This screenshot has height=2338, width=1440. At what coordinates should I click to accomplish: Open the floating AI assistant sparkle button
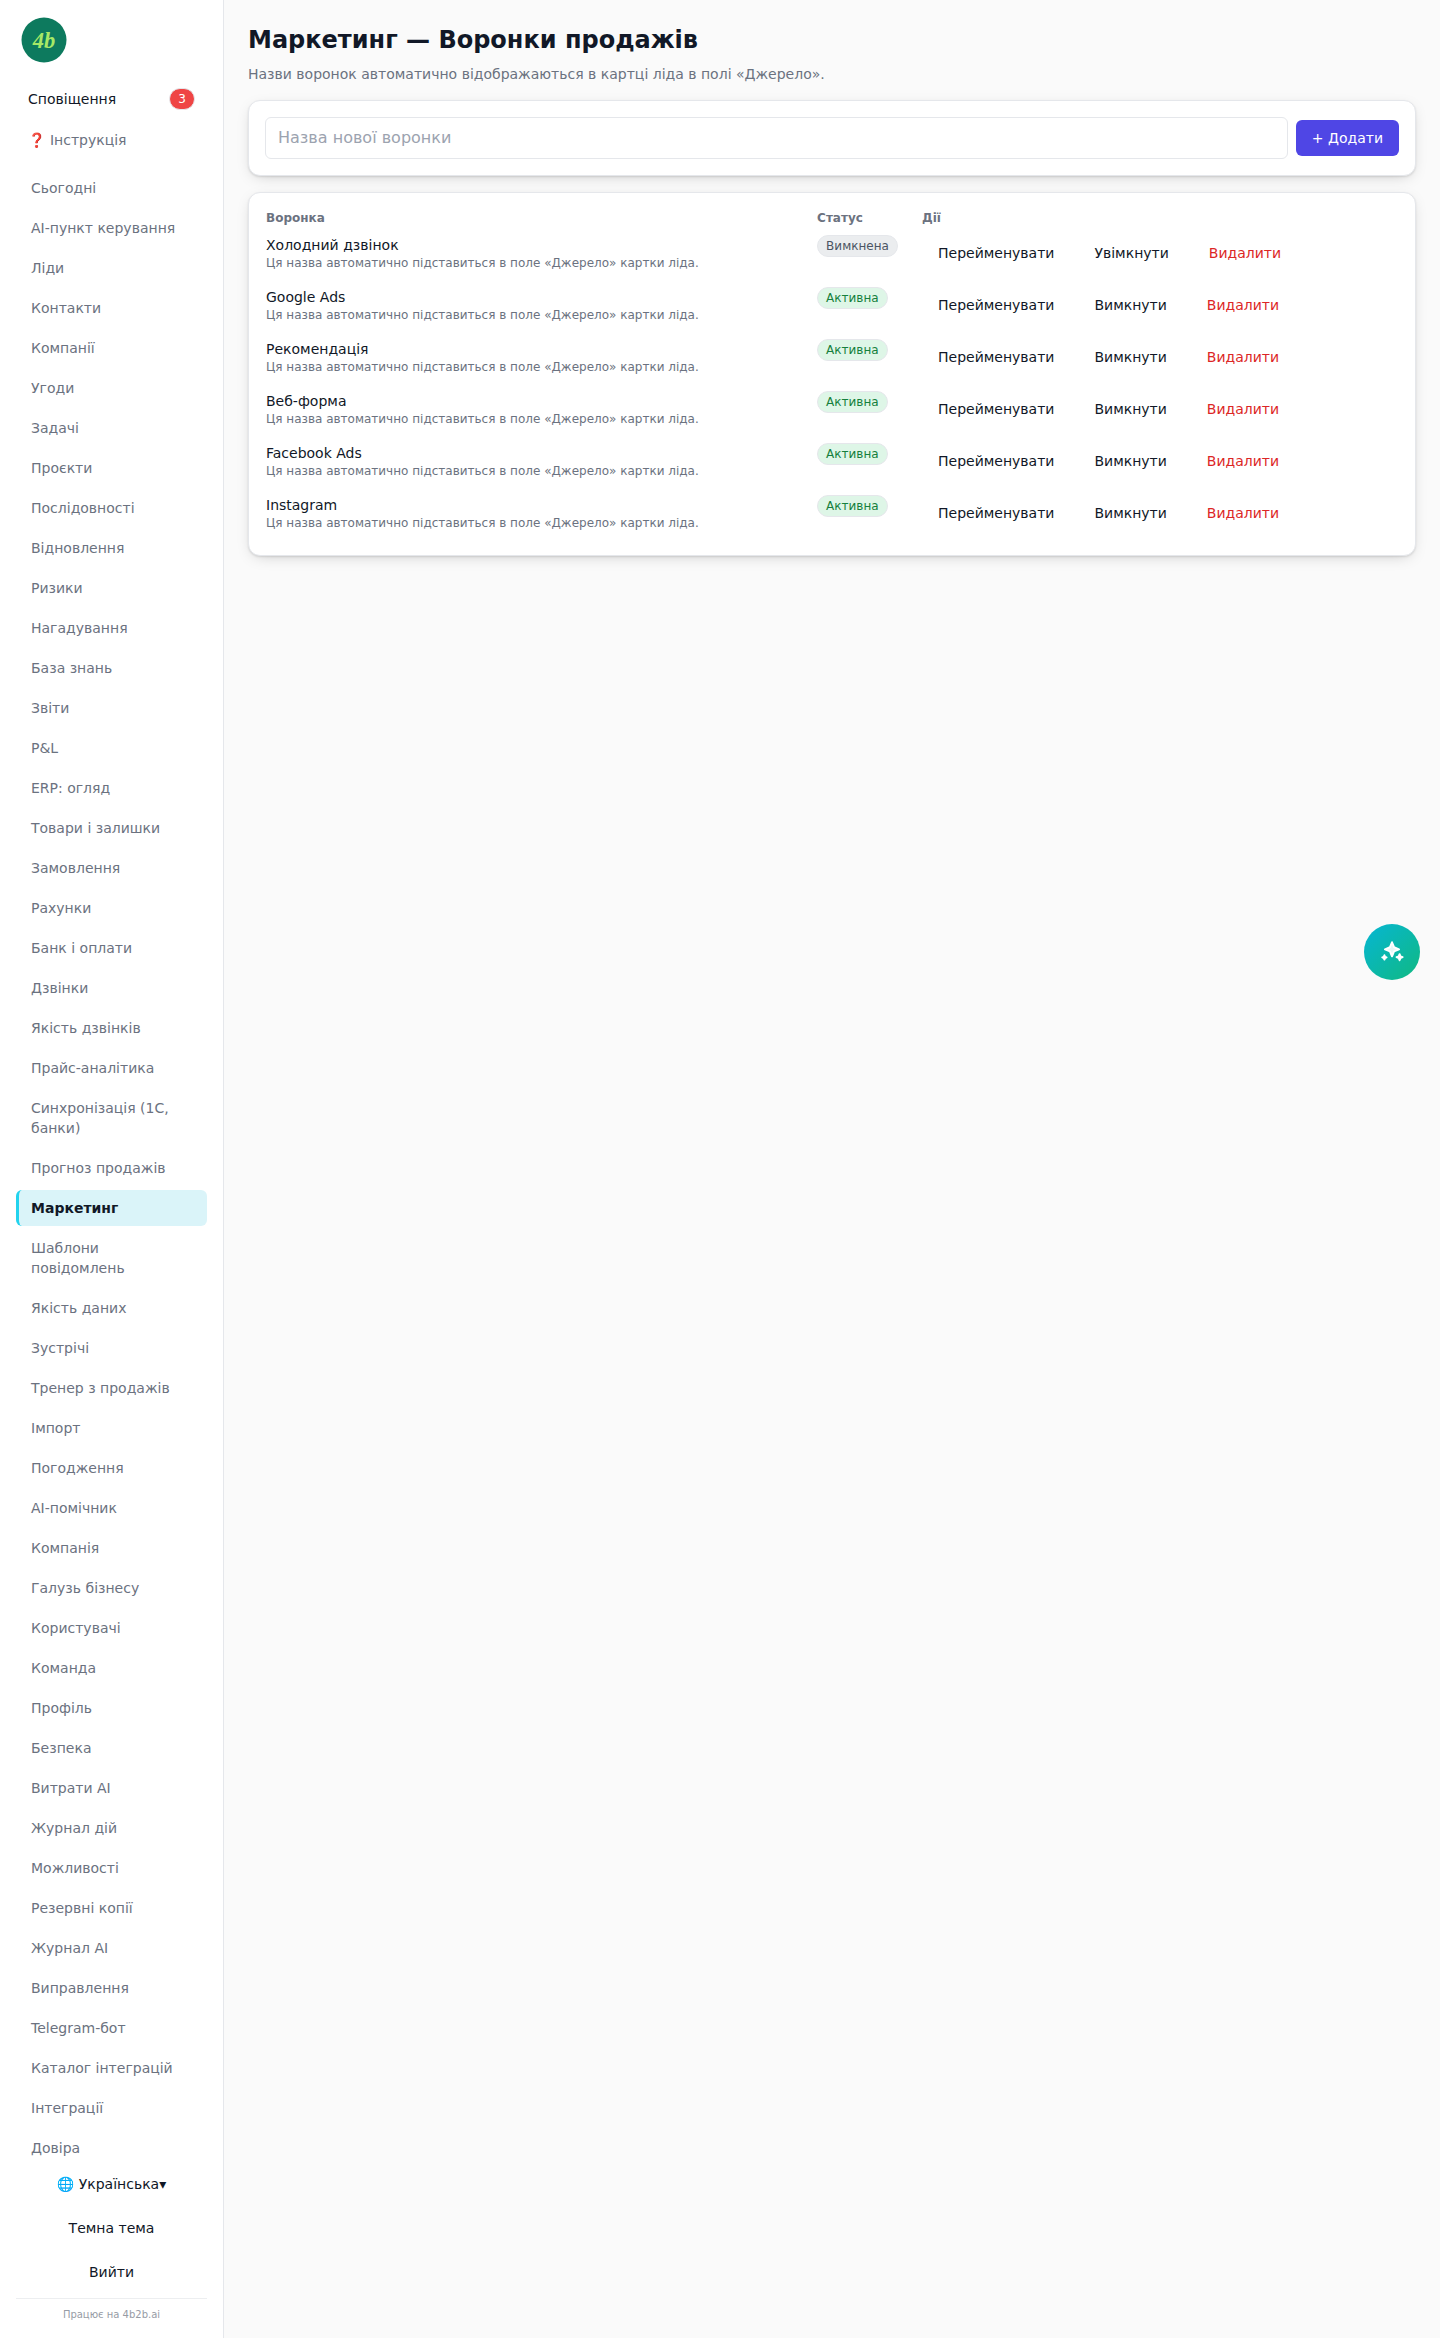[x=1391, y=952]
